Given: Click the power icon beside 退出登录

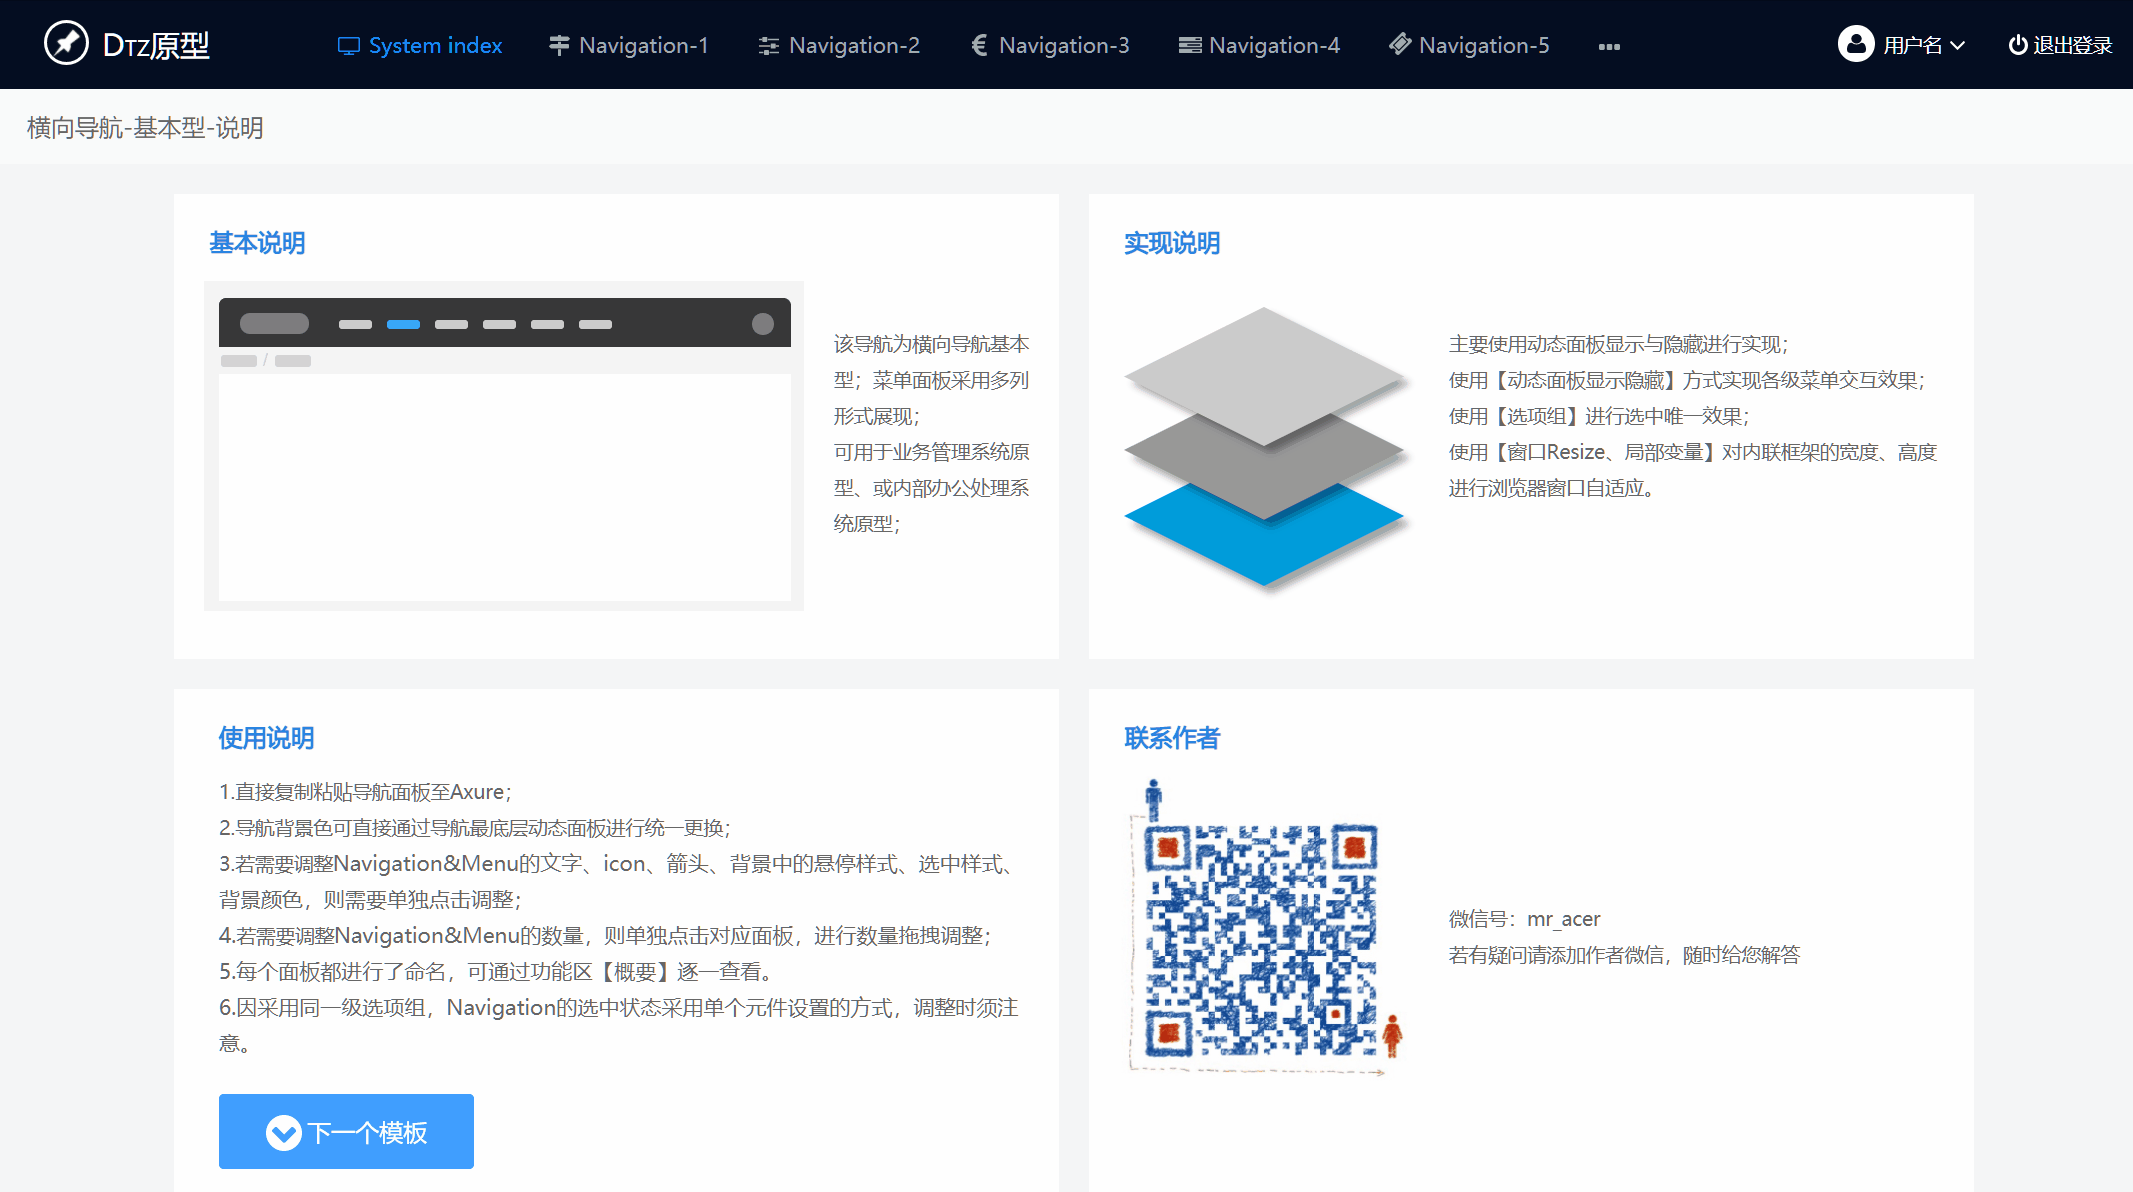Looking at the screenshot, I should click(x=2018, y=45).
